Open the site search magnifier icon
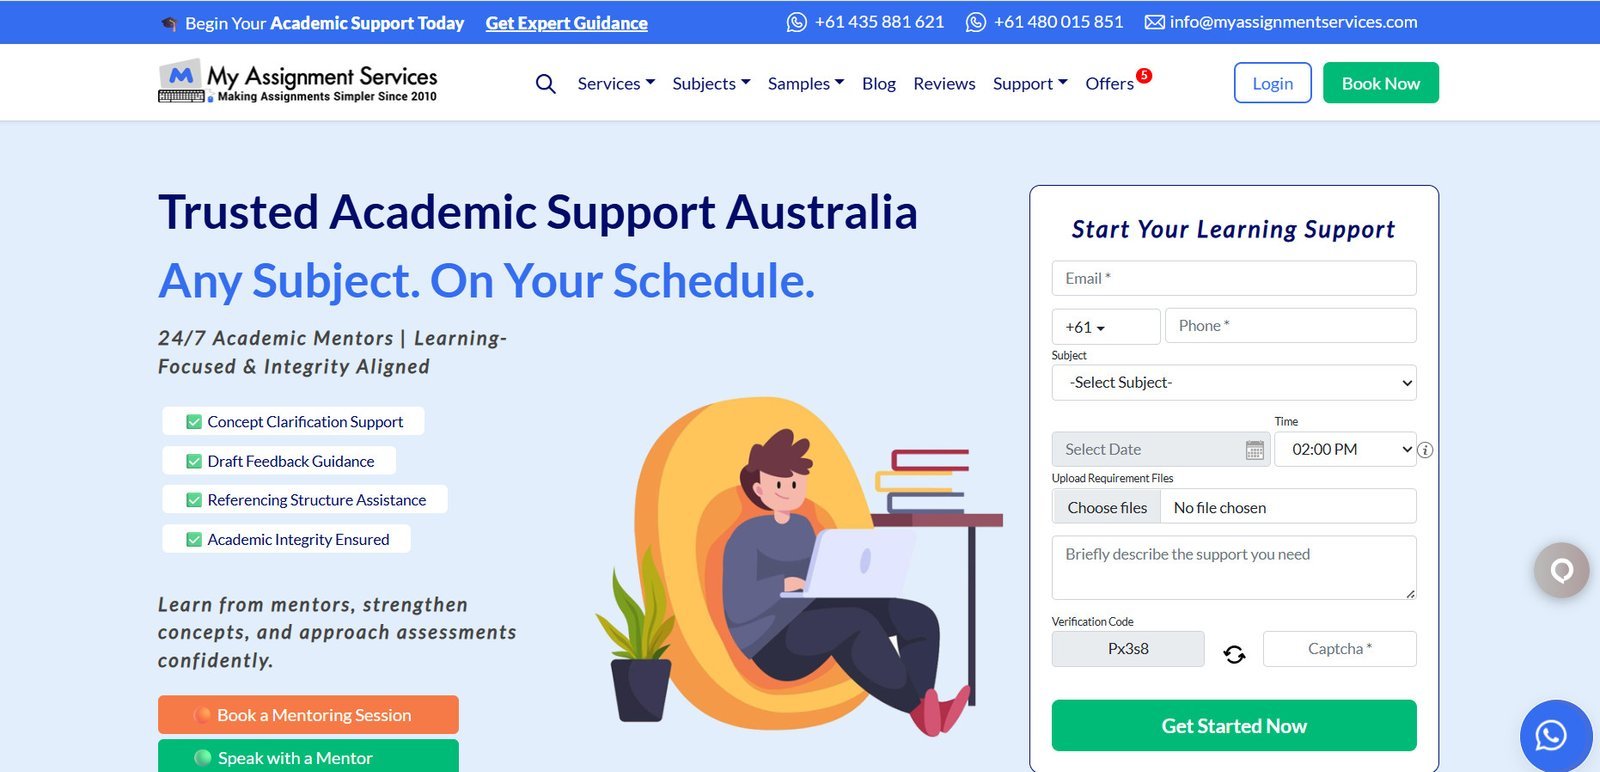Image resolution: width=1600 pixels, height=772 pixels. 545,84
